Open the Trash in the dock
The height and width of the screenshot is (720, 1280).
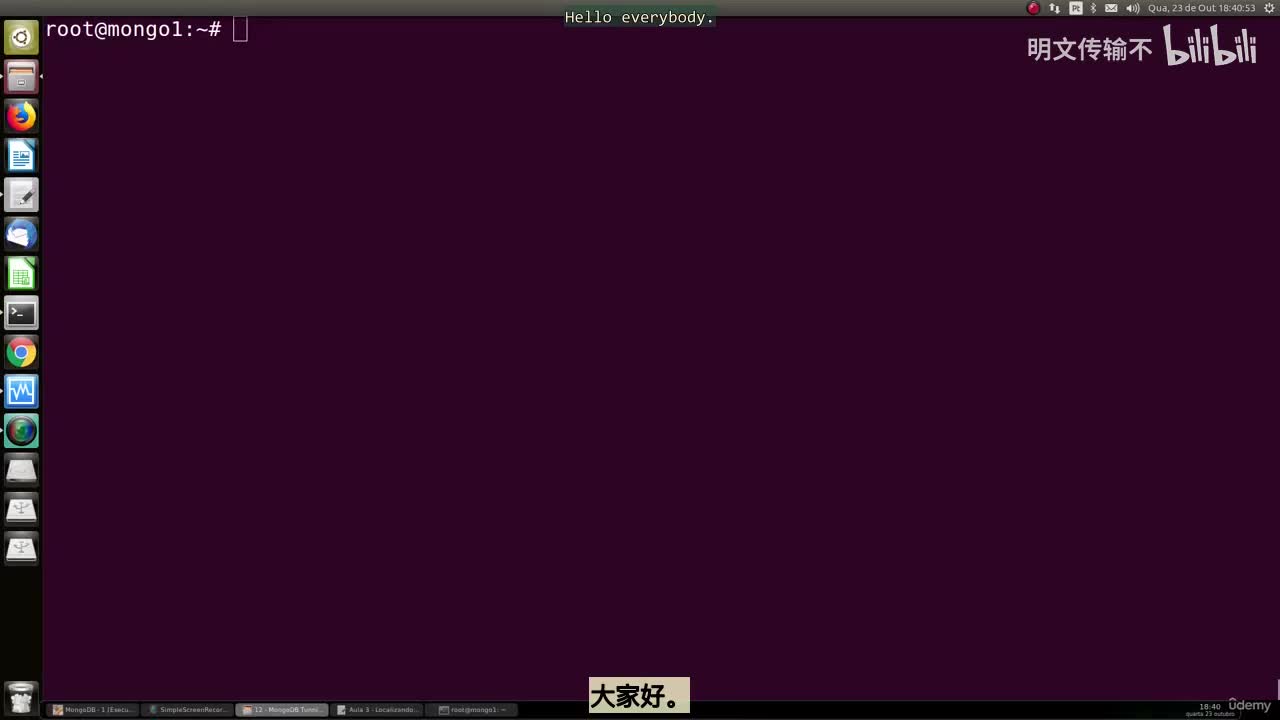tap(21, 697)
